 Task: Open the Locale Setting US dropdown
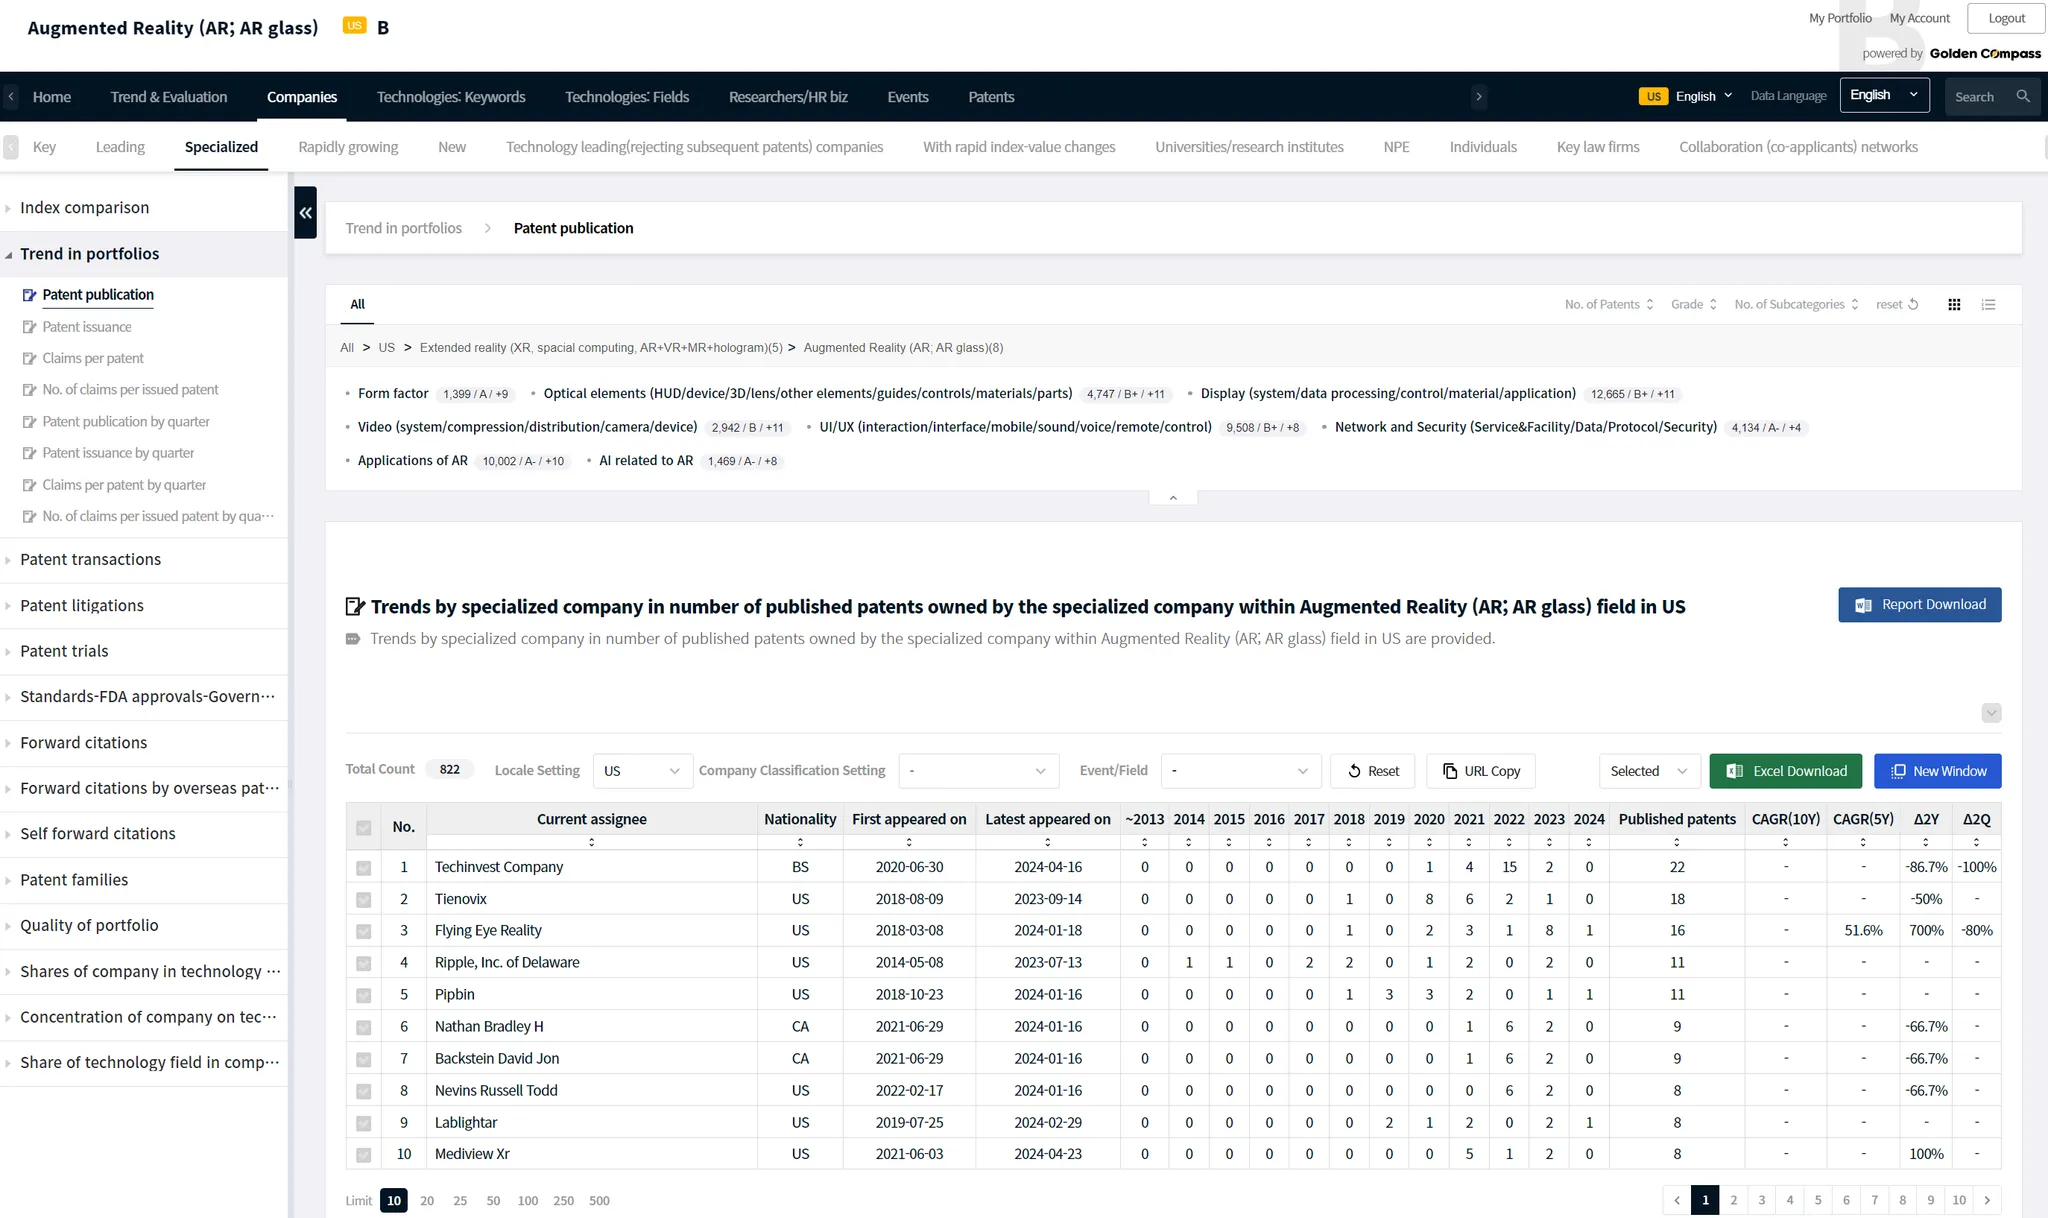click(x=642, y=771)
